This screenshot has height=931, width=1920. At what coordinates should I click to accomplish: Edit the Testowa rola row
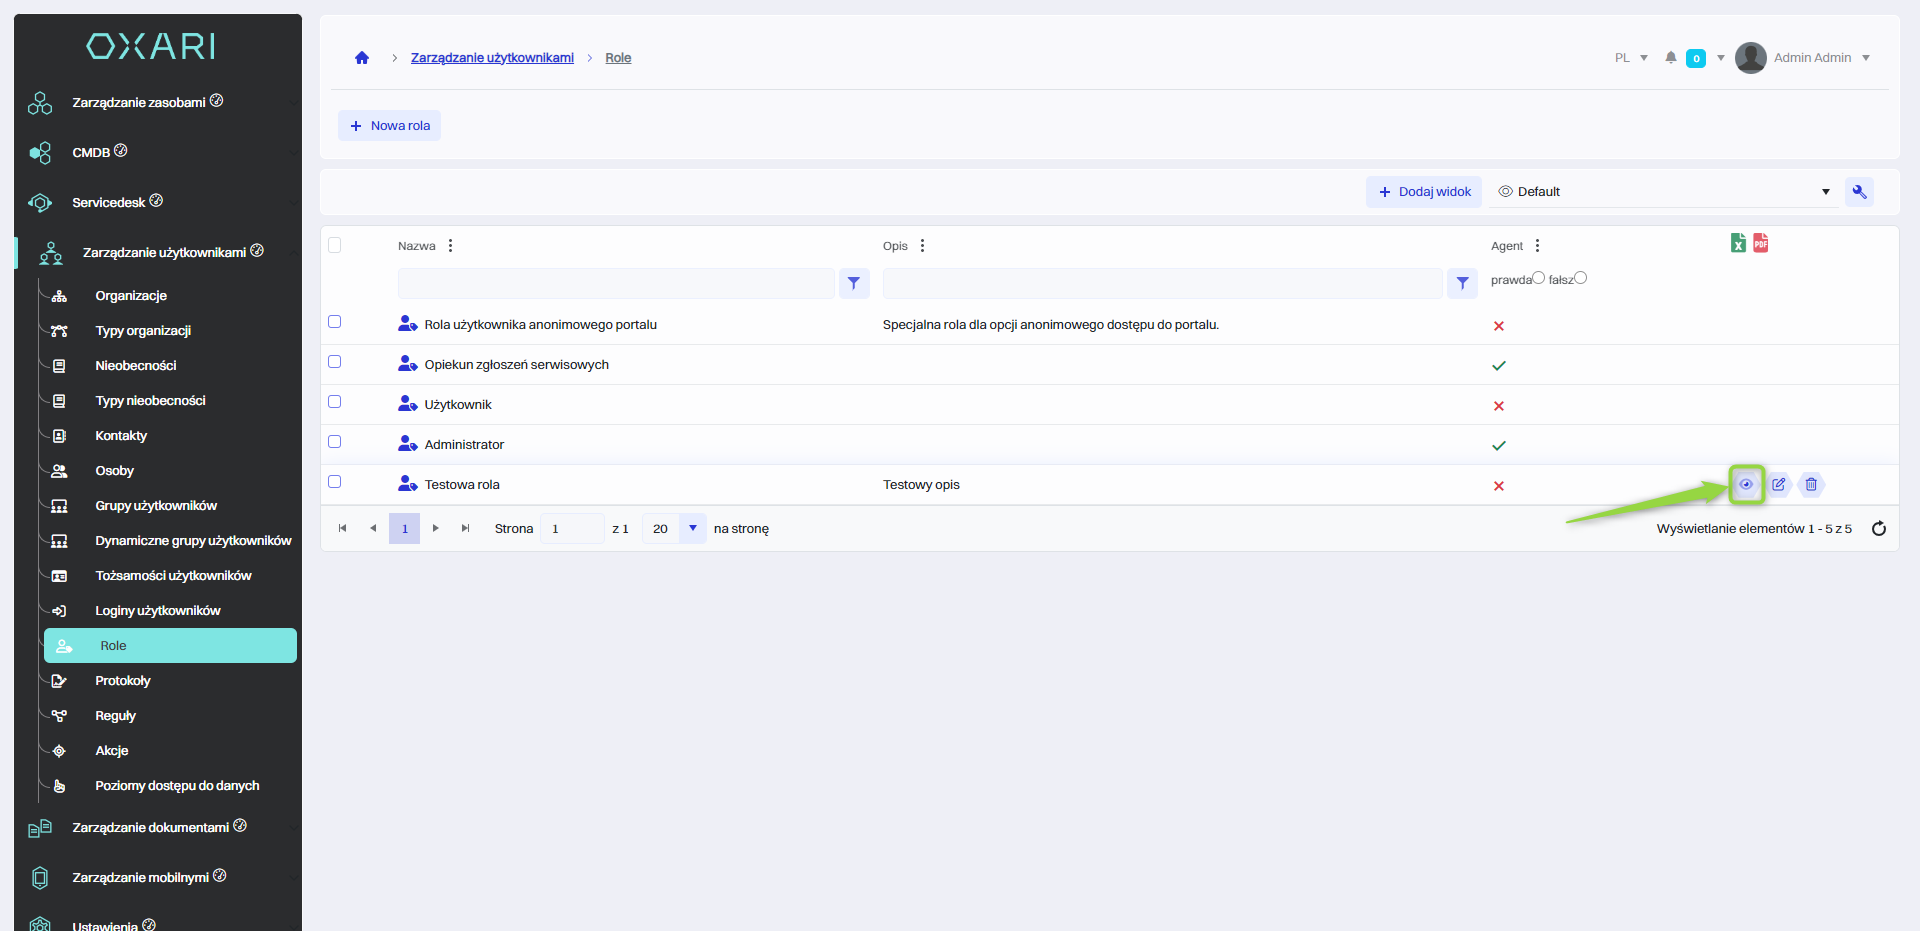1779,485
